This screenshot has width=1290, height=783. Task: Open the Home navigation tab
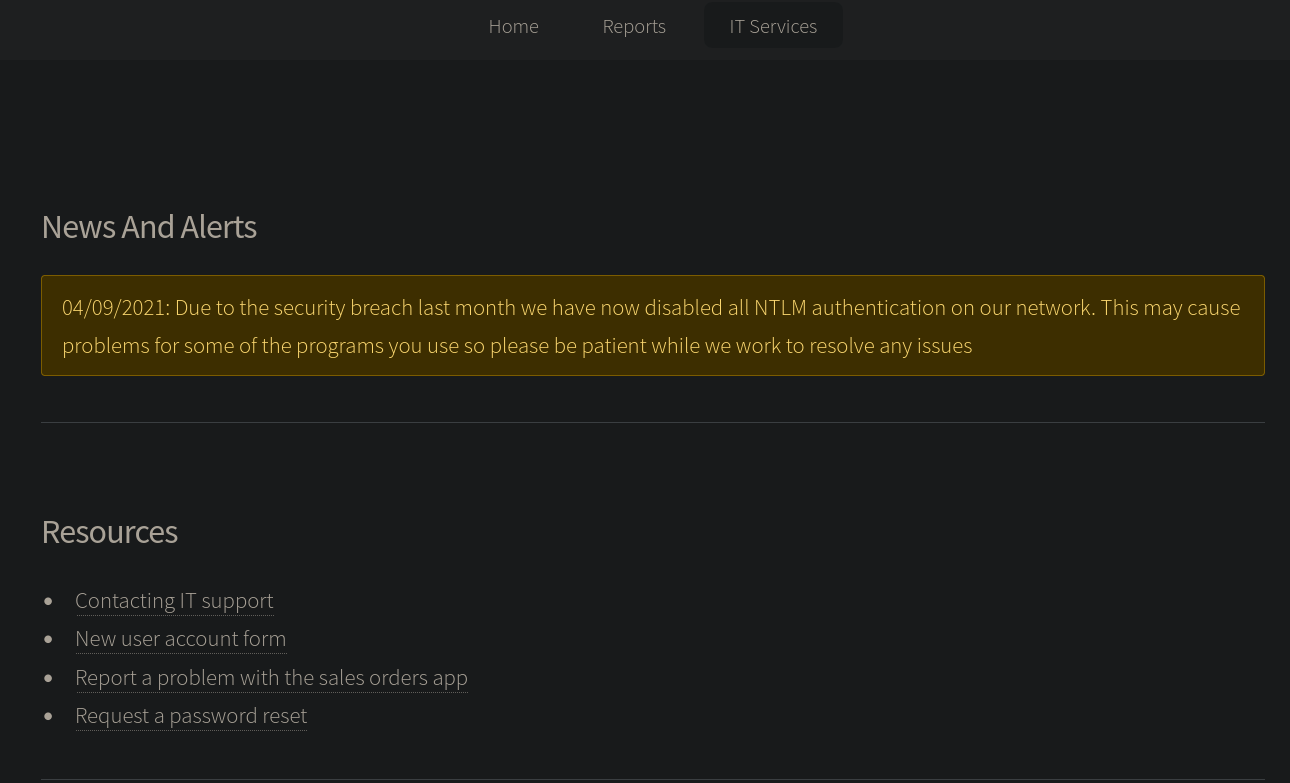point(513,26)
